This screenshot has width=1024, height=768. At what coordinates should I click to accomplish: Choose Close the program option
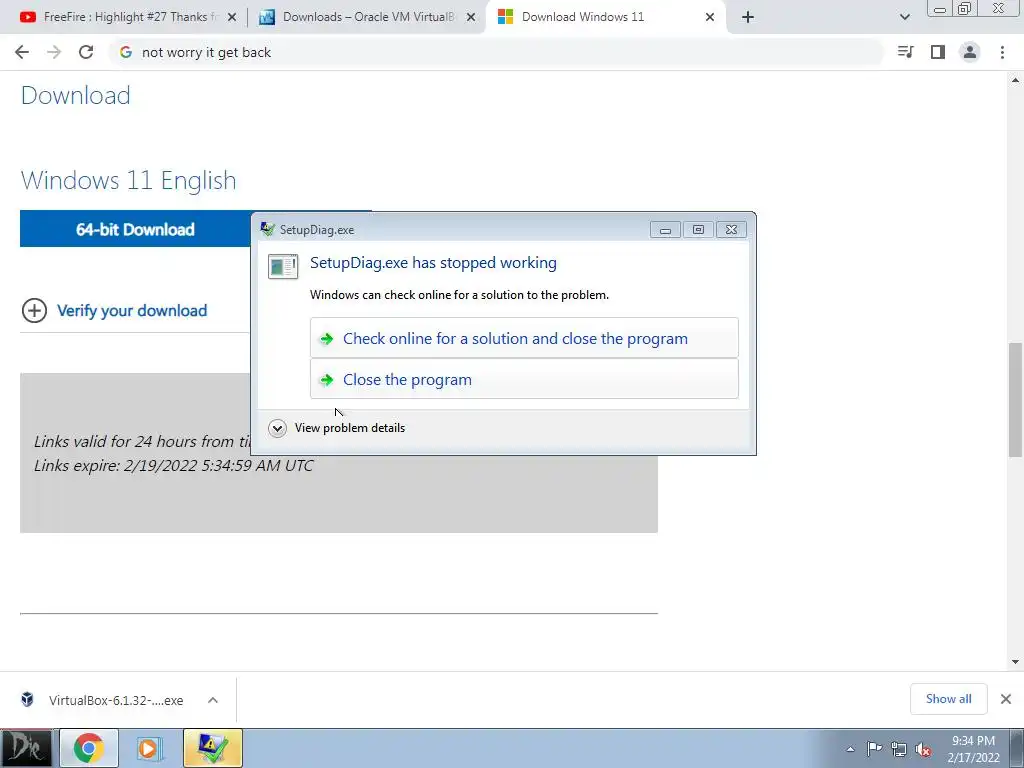(x=524, y=379)
